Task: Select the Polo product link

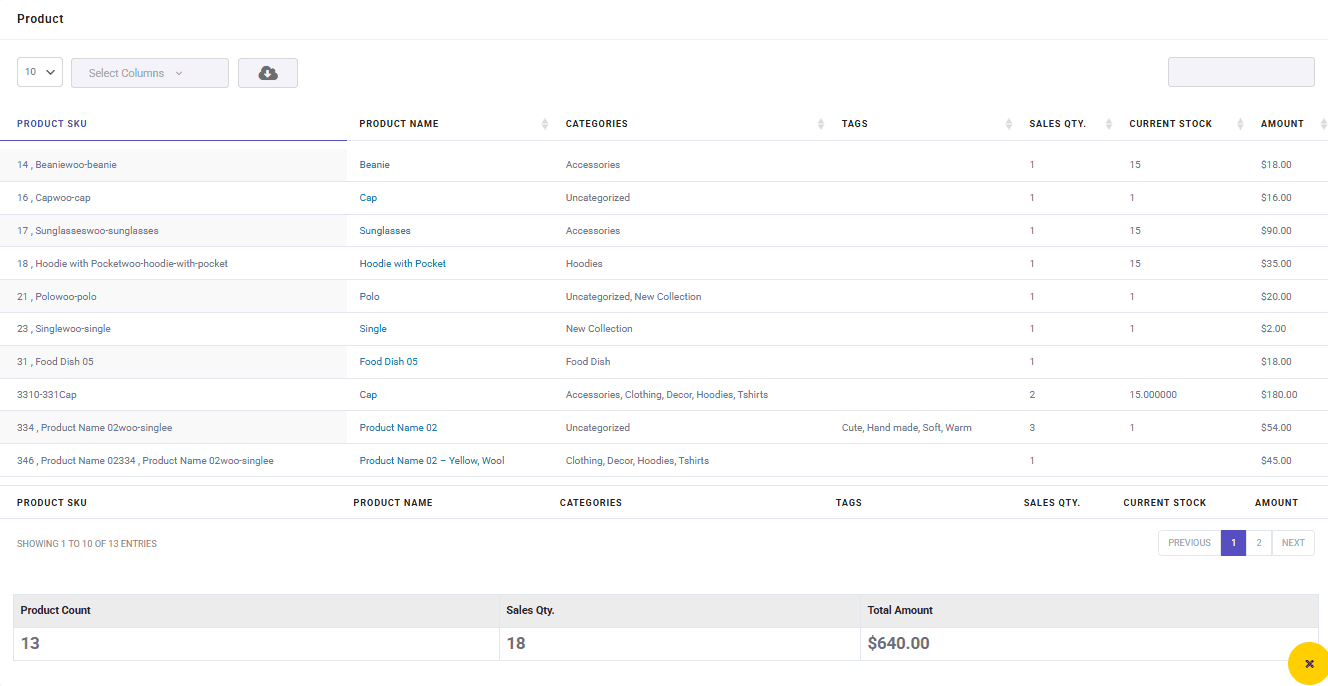Action: pos(369,296)
